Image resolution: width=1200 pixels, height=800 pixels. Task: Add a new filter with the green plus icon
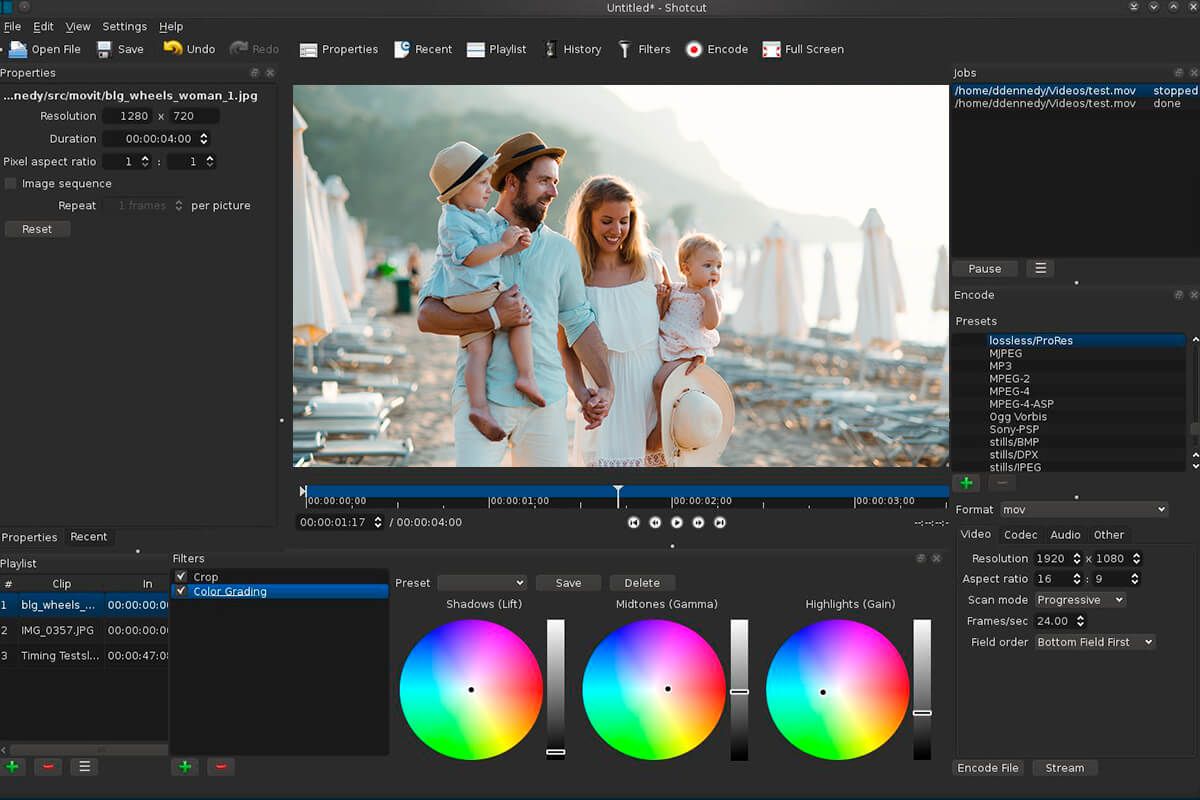pos(184,766)
